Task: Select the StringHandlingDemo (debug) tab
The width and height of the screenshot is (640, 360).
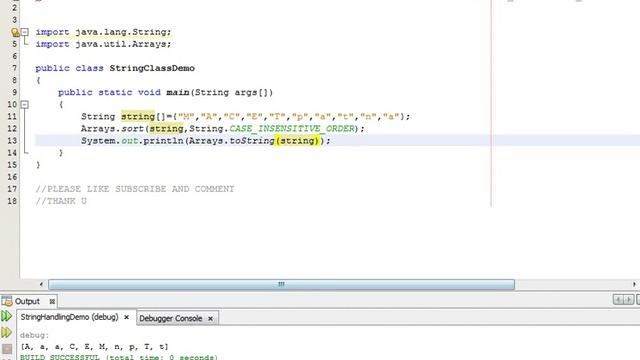Action: tap(69, 317)
